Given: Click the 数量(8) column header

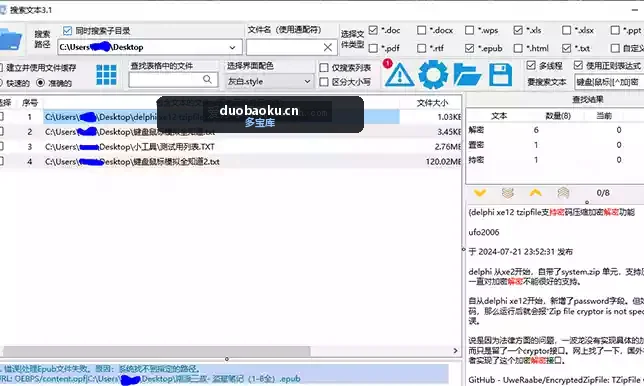Looking at the screenshot, I should point(558,116).
